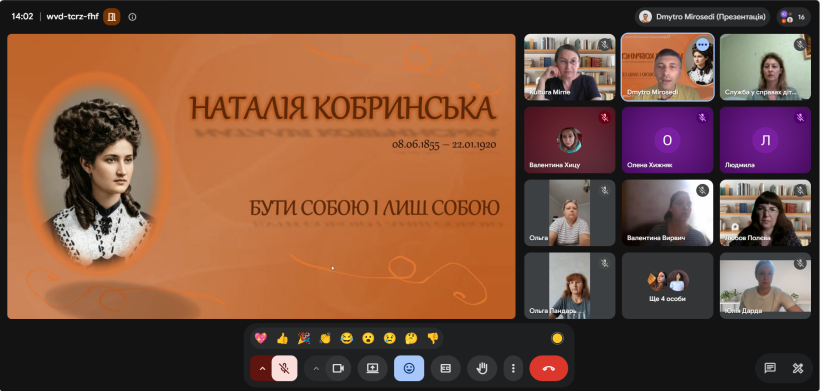Send the laughing face reaction
Viewport: 820px width, 391px height.
click(347, 338)
